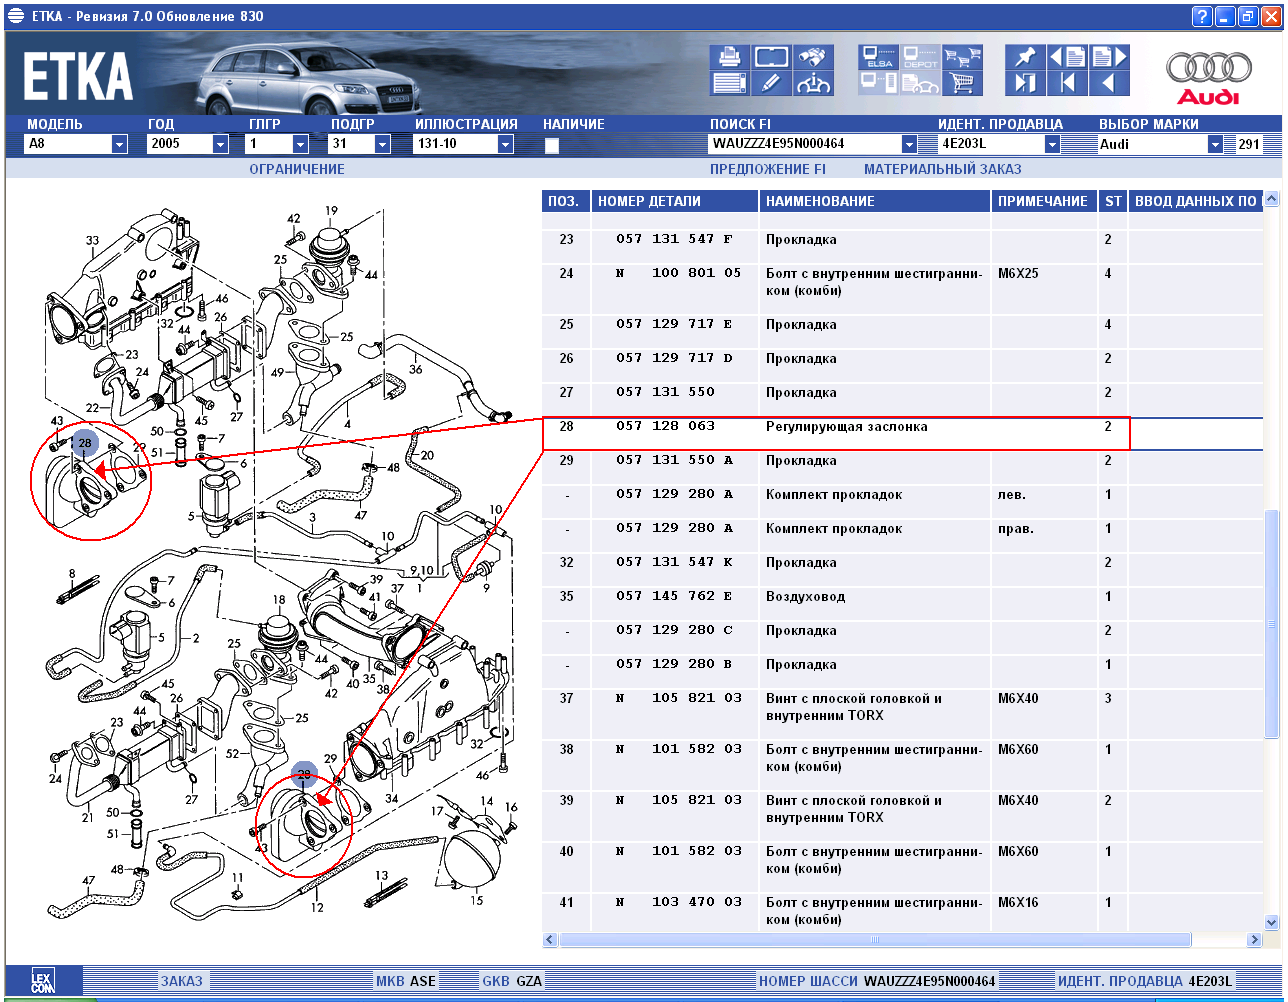Image resolution: width=1288 pixels, height=1002 pixels.
Task: Click the LexCom logo in the status bar
Action: [43, 981]
